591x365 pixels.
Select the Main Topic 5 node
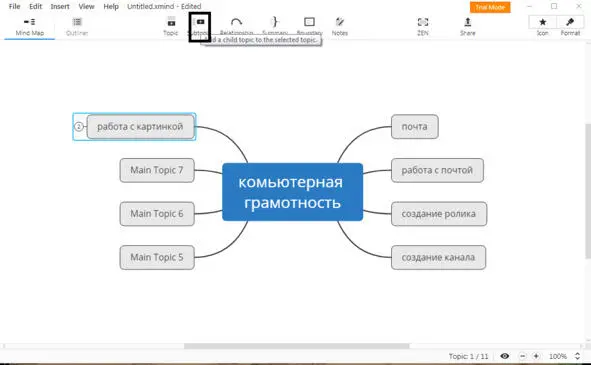(x=157, y=258)
